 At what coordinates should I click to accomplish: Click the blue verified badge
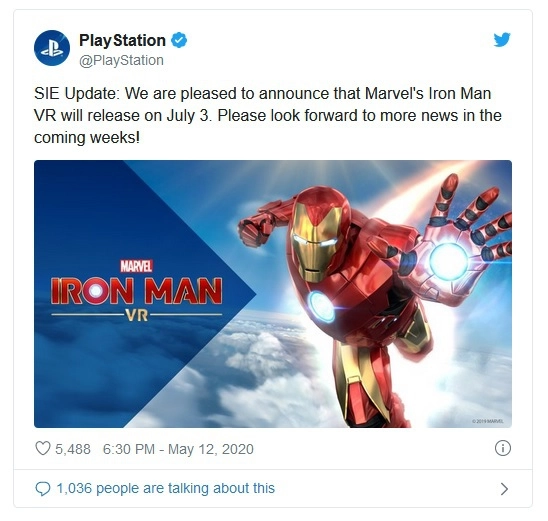point(179,40)
